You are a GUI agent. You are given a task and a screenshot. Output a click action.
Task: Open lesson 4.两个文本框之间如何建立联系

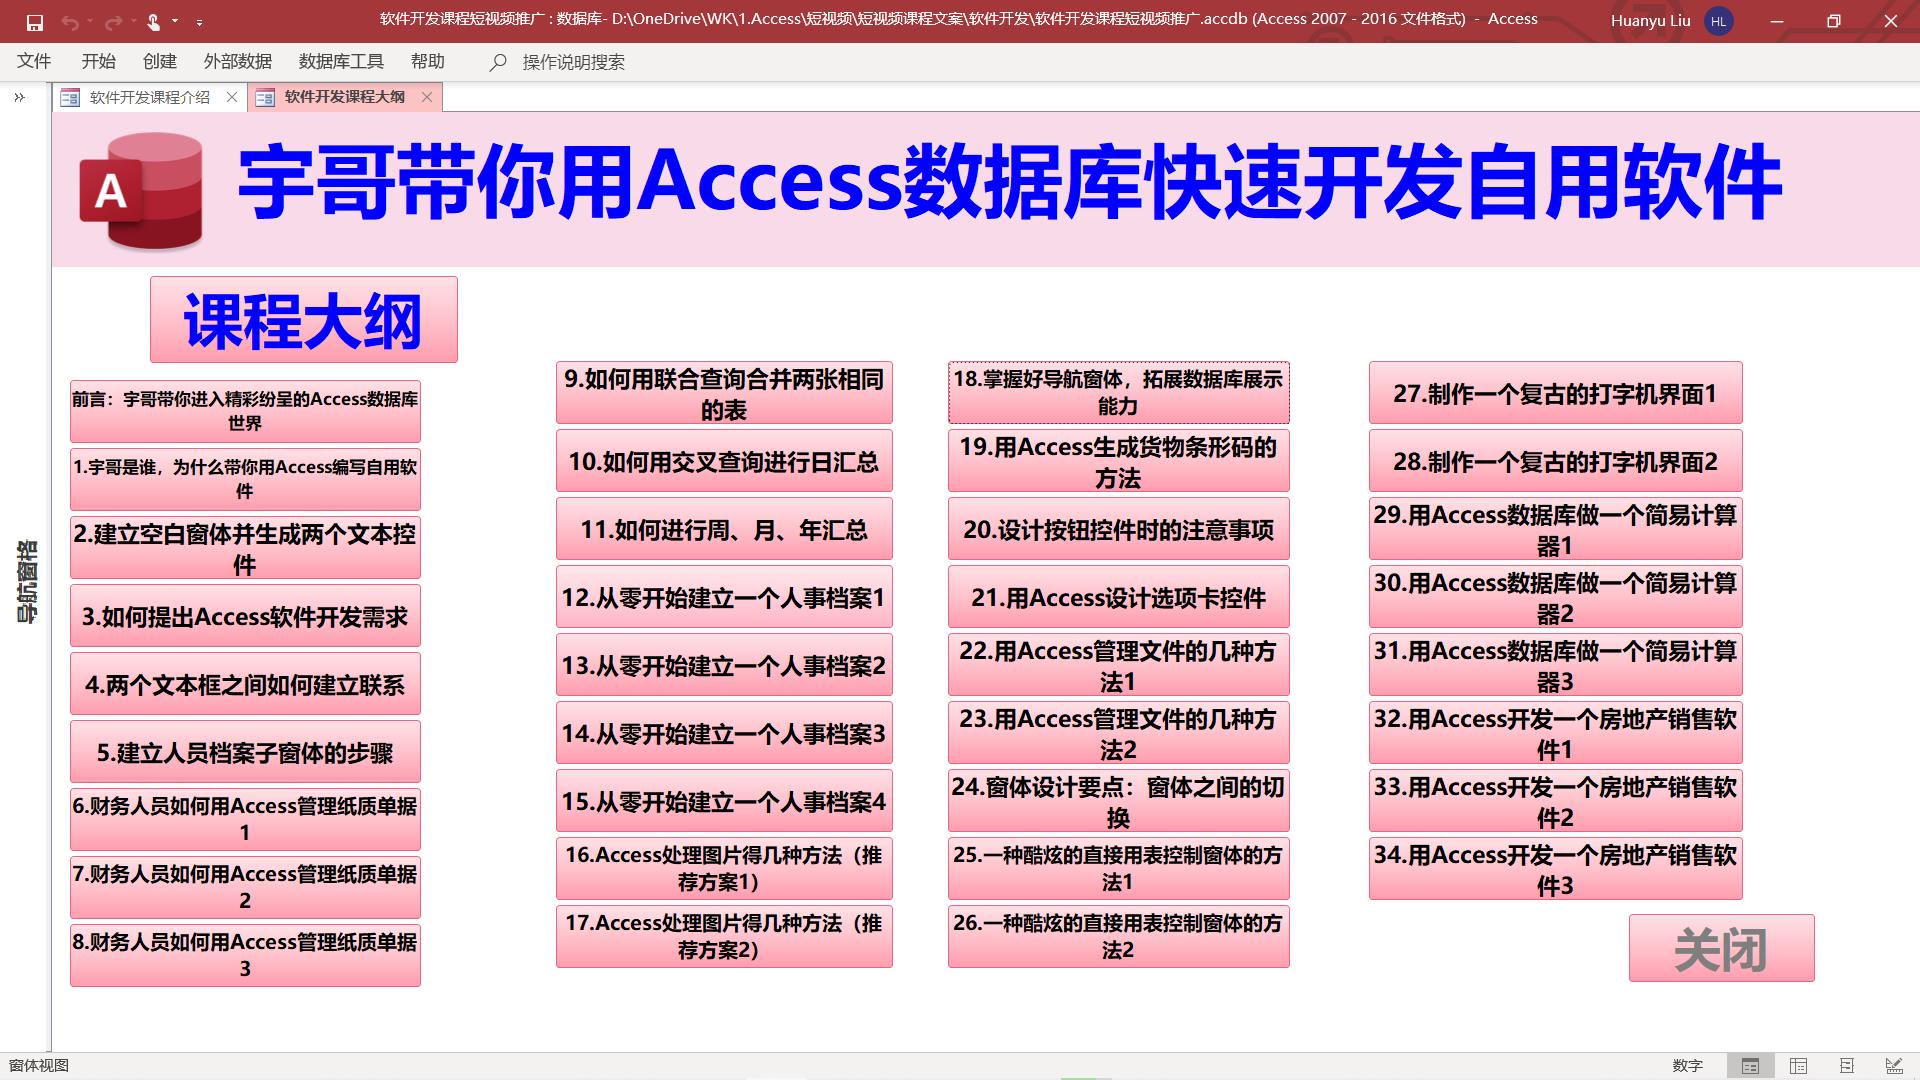point(245,683)
